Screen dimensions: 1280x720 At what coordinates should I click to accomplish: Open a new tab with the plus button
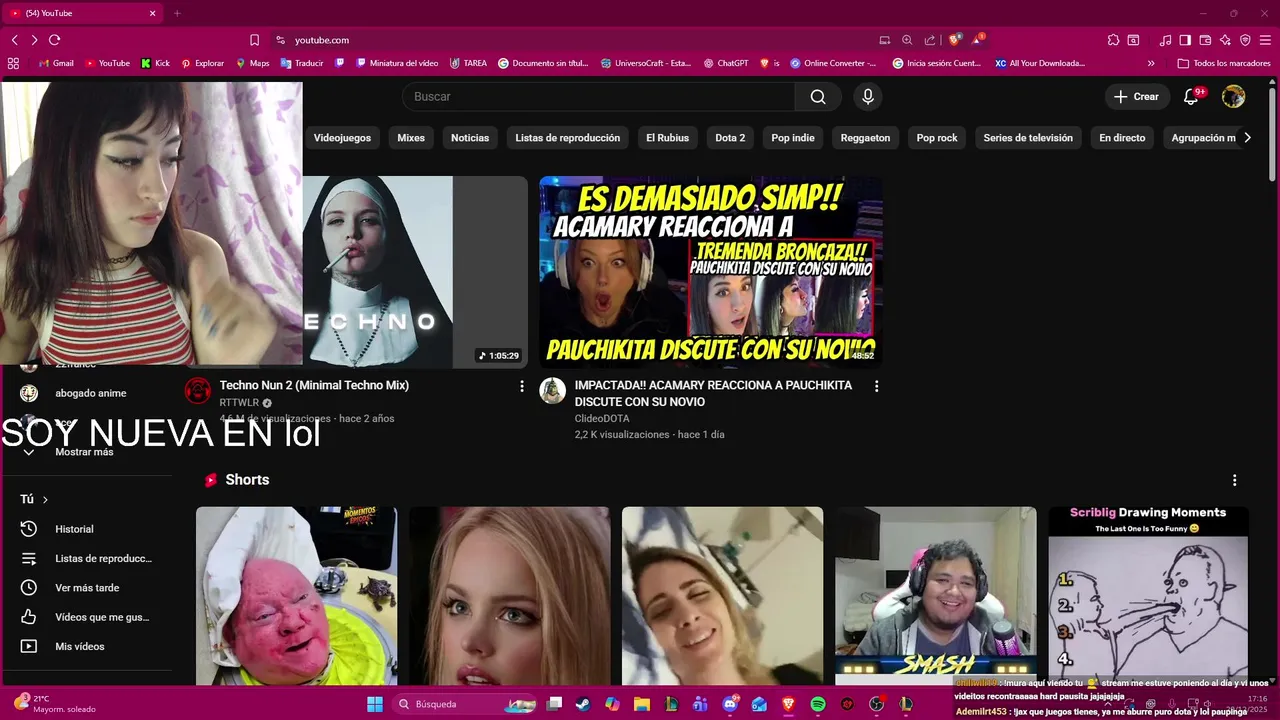[x=177, y=13]
